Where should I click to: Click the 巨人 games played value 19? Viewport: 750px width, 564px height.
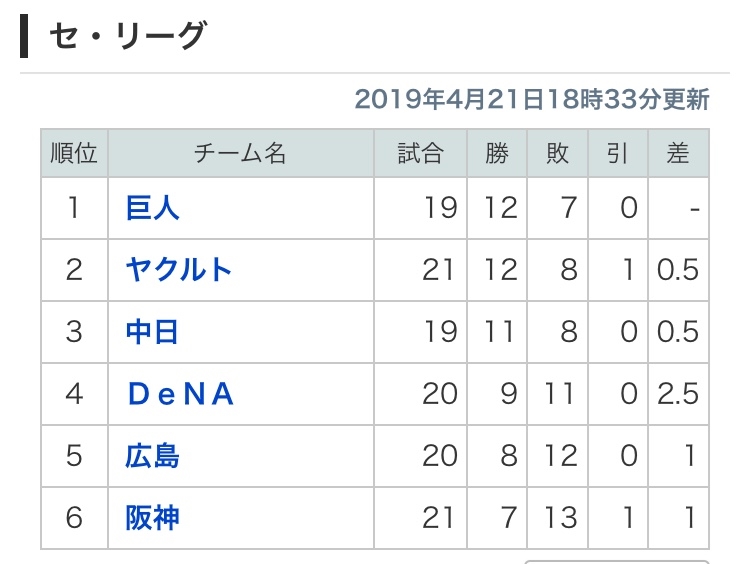coord(441,208)
